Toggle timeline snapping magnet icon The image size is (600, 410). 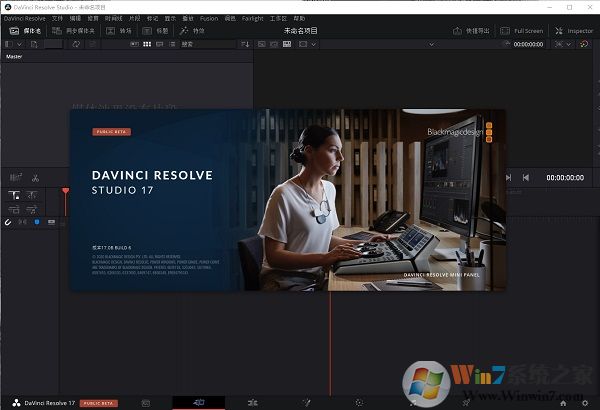(9, 222)
